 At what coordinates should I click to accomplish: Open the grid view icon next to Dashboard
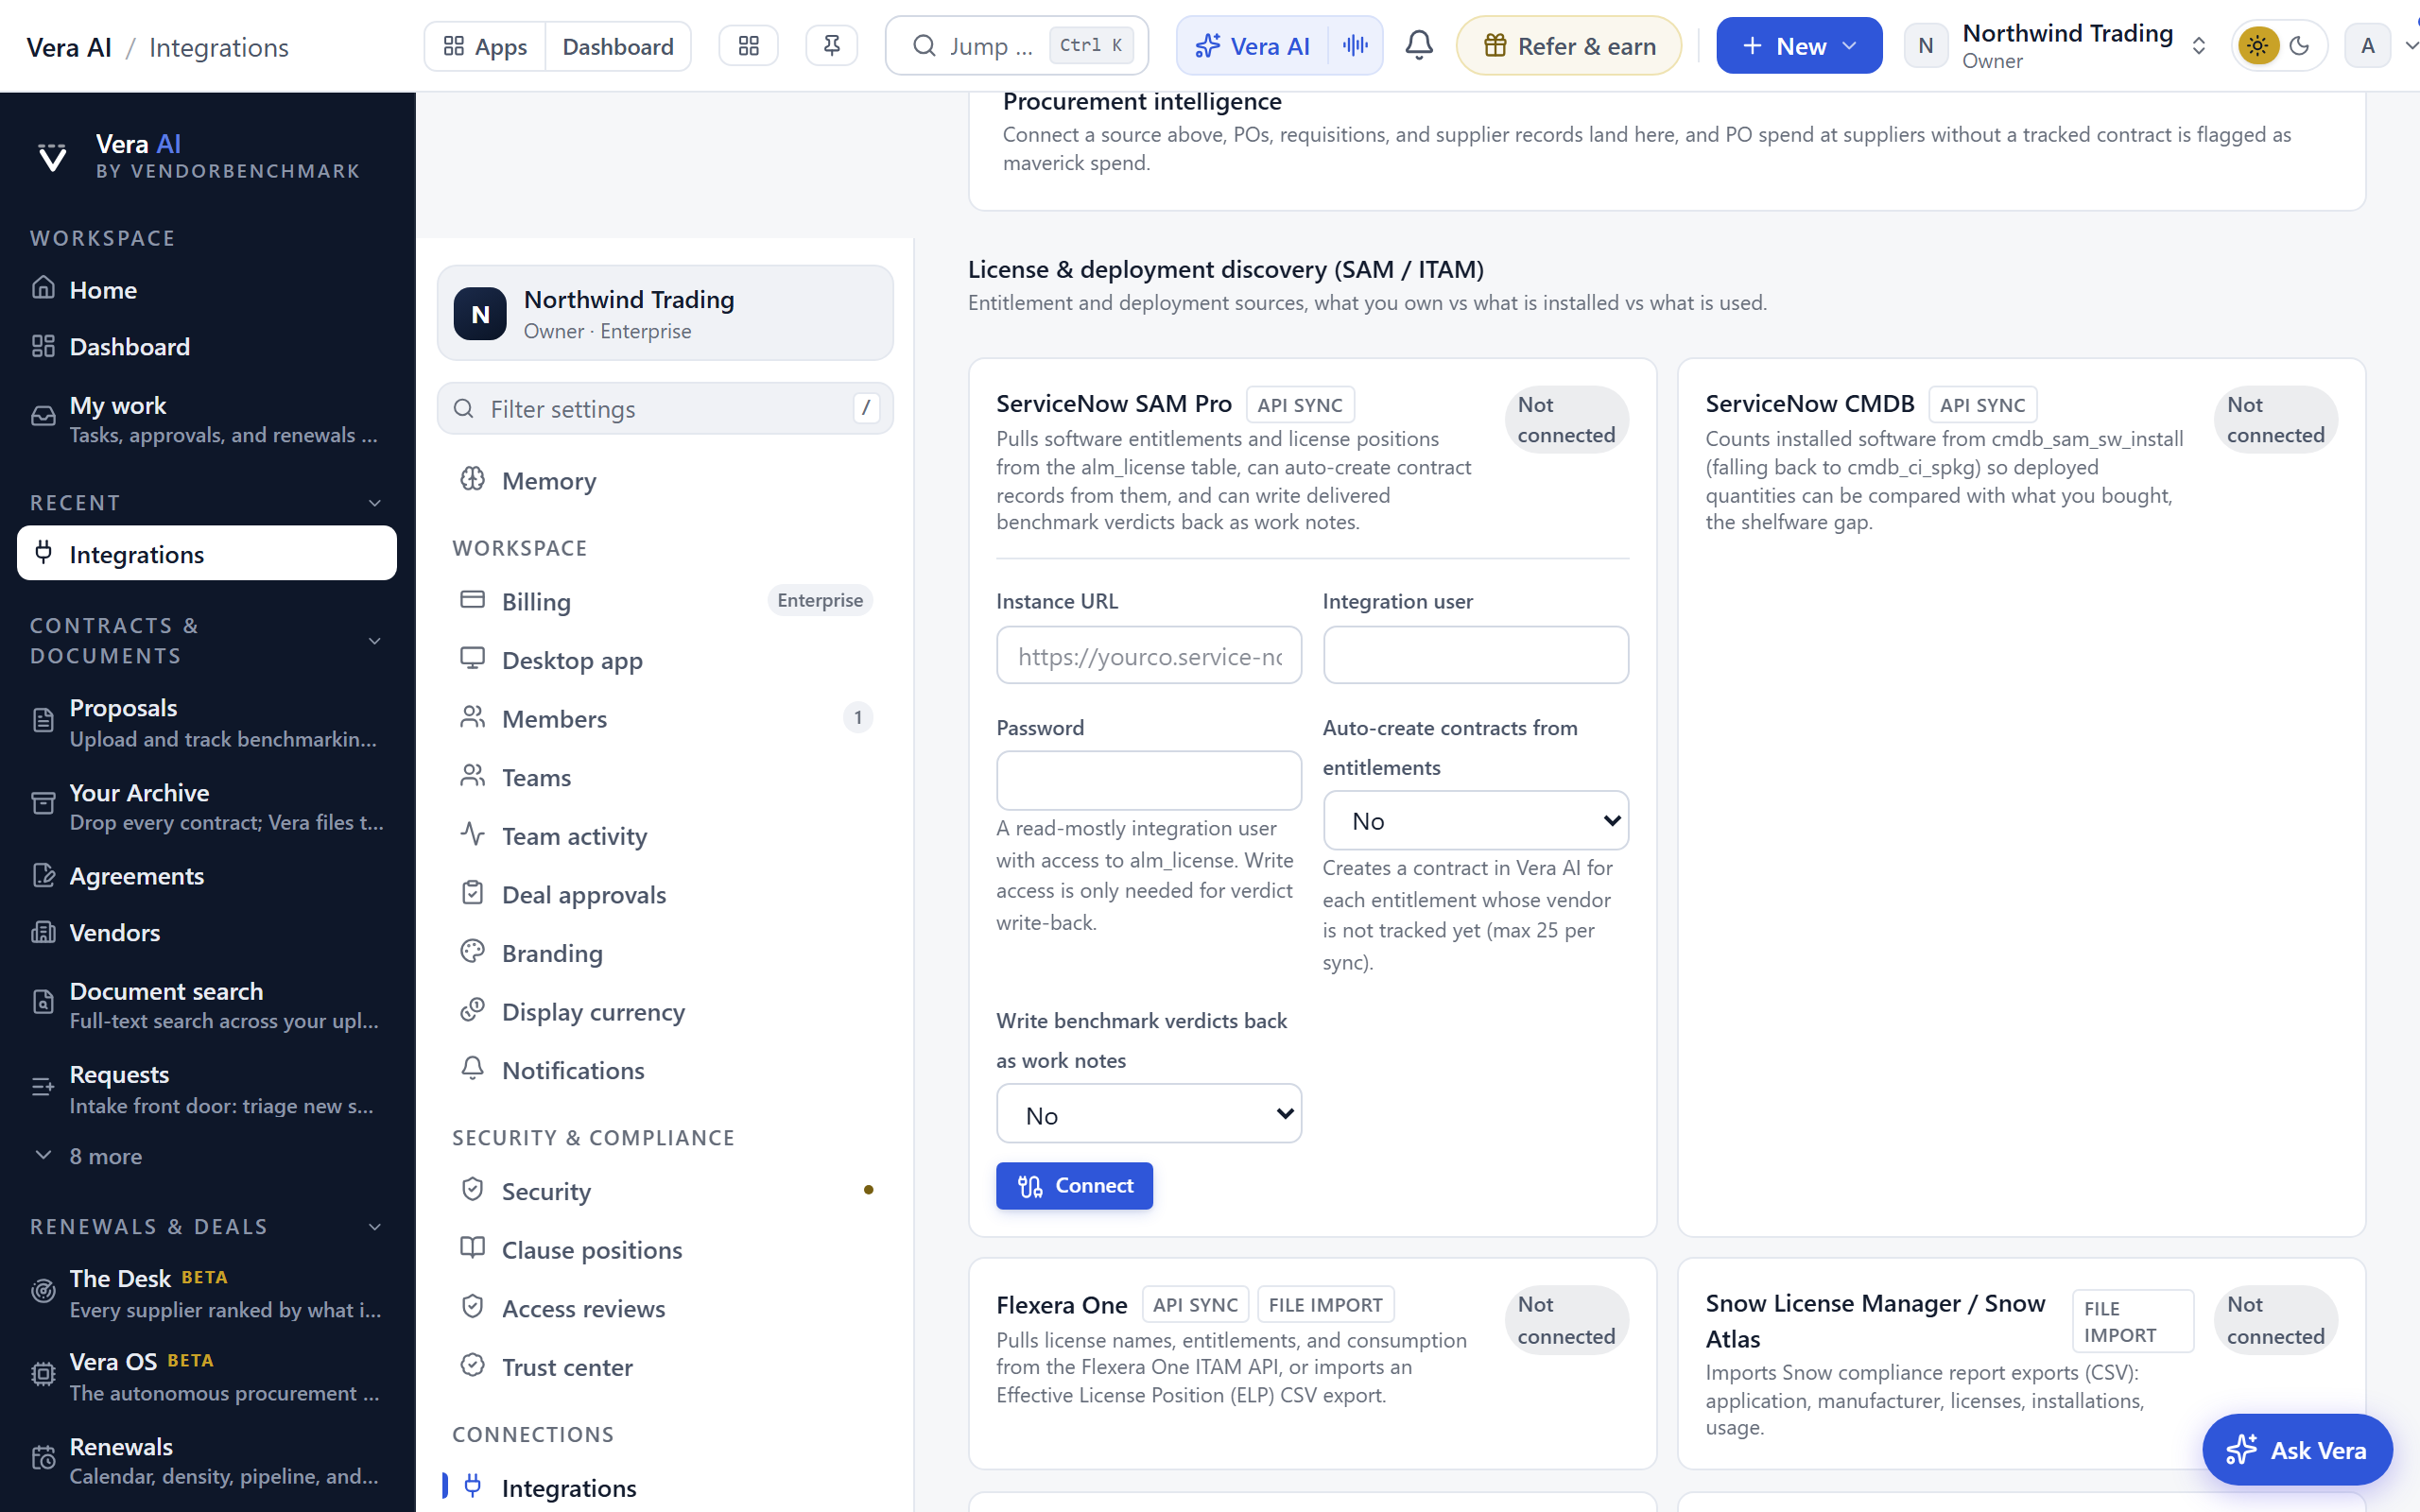(748, 46)
